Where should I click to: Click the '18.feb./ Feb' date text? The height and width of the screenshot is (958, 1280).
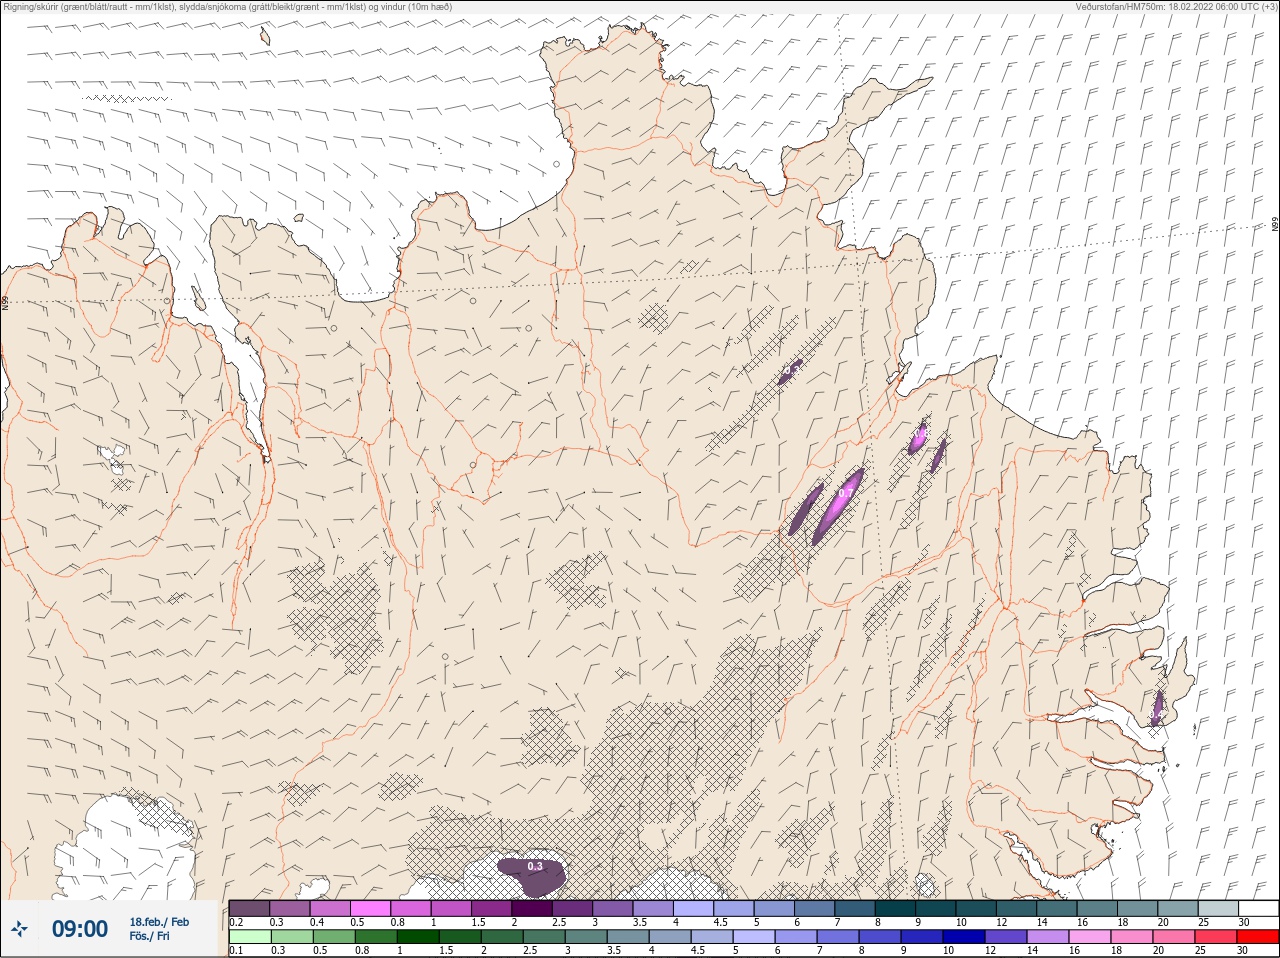pos(159,922)
